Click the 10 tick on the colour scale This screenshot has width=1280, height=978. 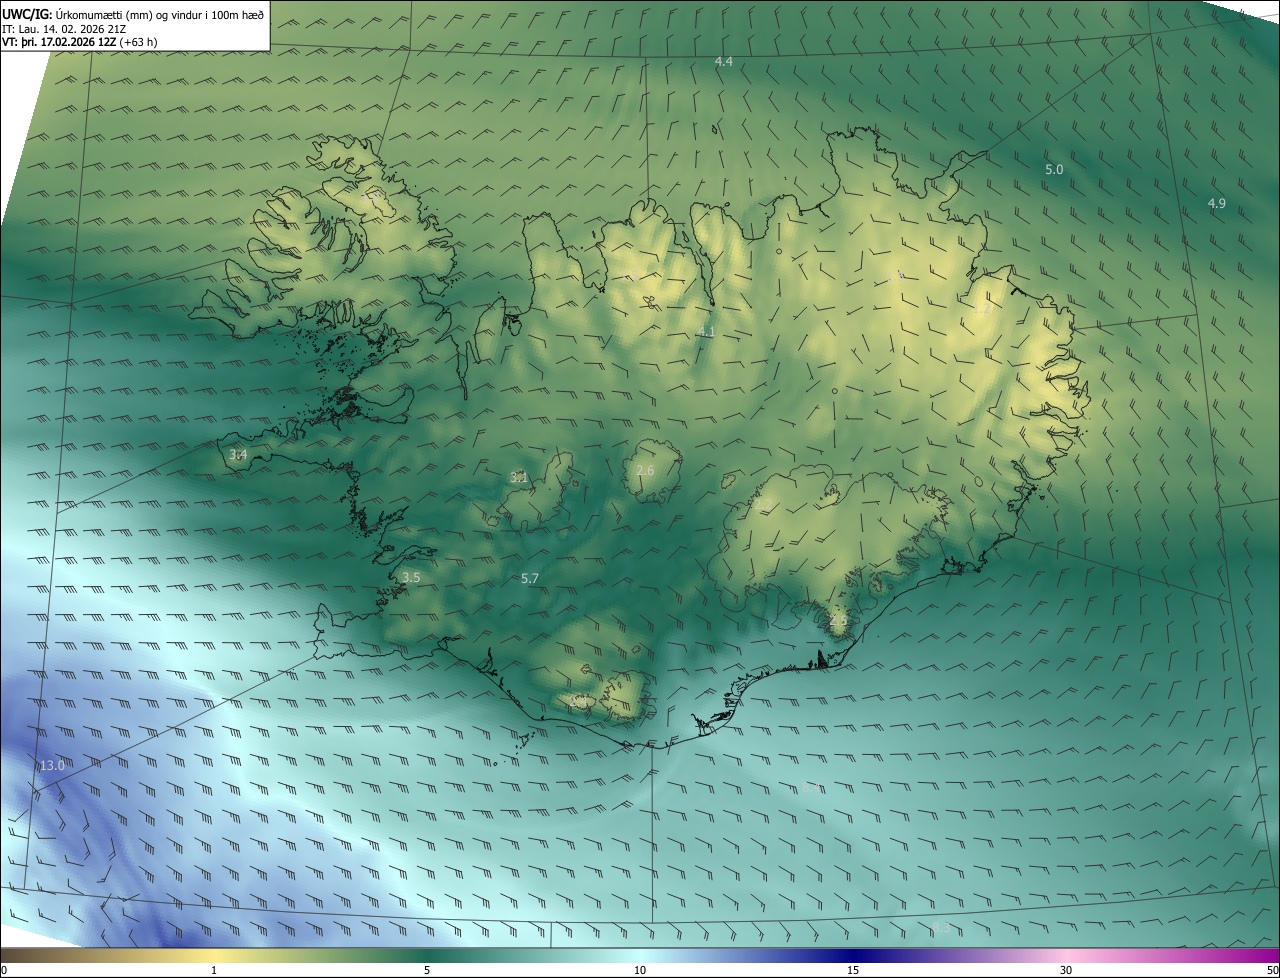tap(640, 970)
